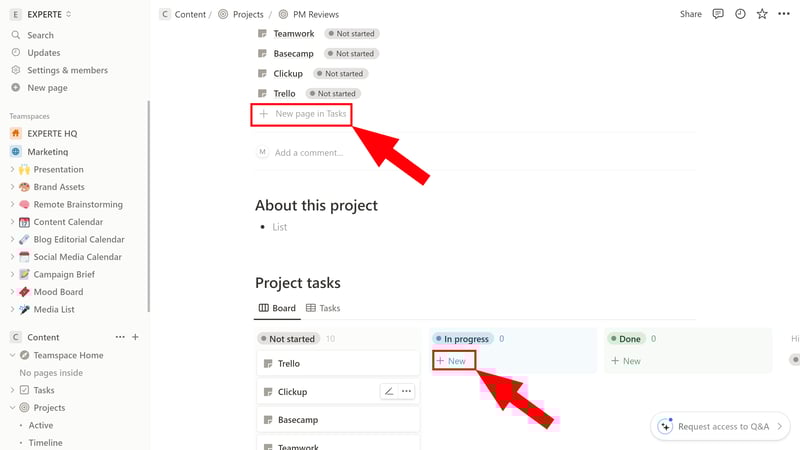Open Media List page
This screenshot has height=450, width=800.
tap(54, 309)
